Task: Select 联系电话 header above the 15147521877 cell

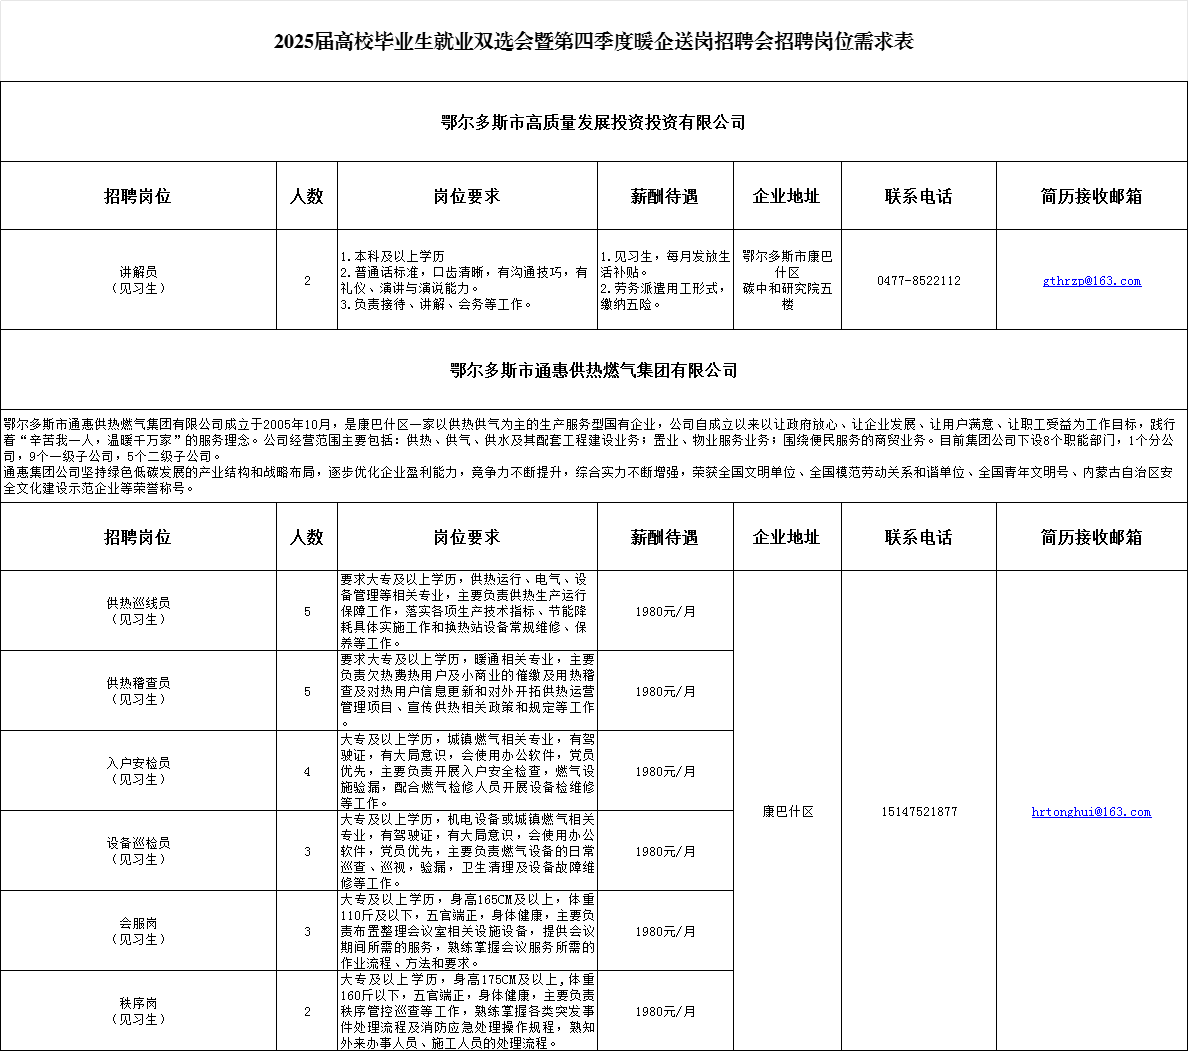Action: click(x=918, y=537)
